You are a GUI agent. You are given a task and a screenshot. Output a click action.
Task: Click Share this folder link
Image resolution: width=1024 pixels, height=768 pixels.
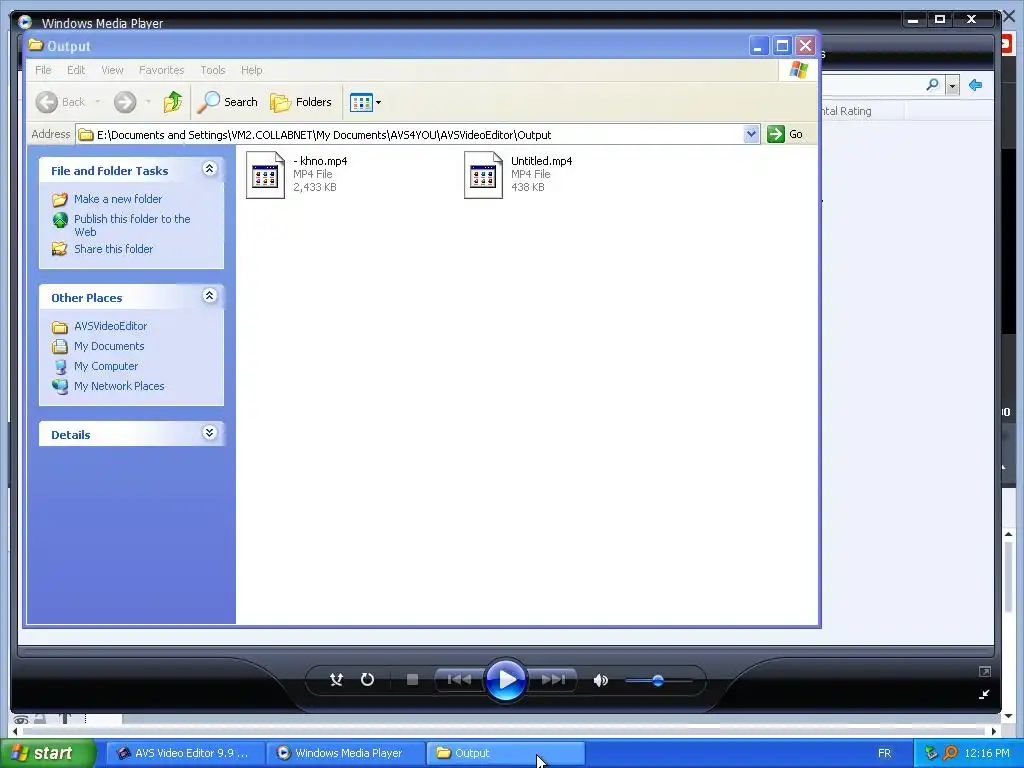pyautogui.click(x=113, y=249)
